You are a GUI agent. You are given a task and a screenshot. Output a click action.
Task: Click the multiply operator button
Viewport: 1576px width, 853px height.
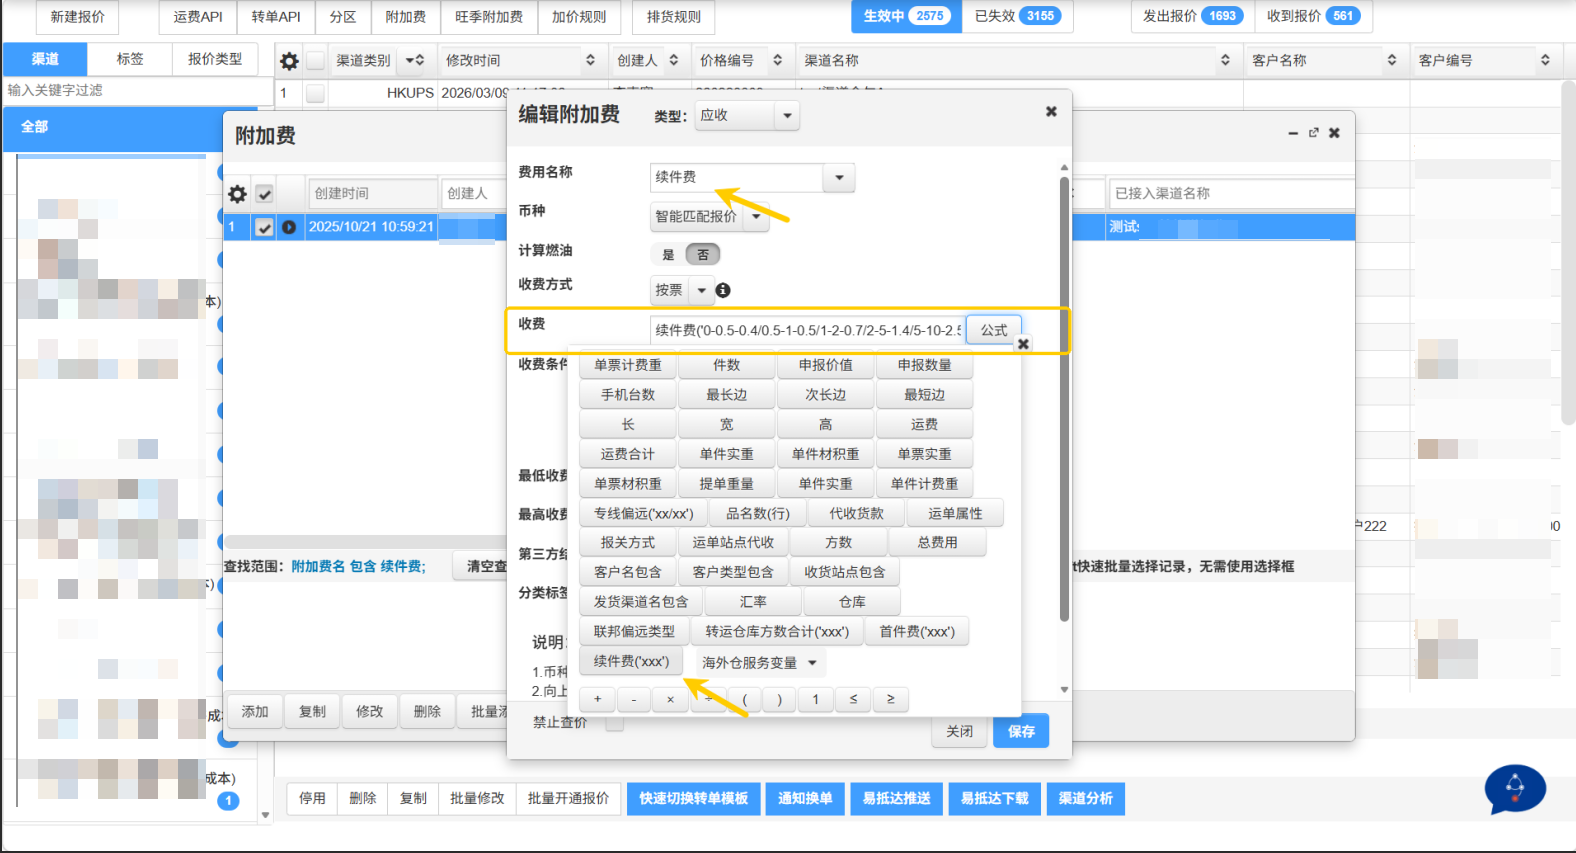[x=670, y=699]
